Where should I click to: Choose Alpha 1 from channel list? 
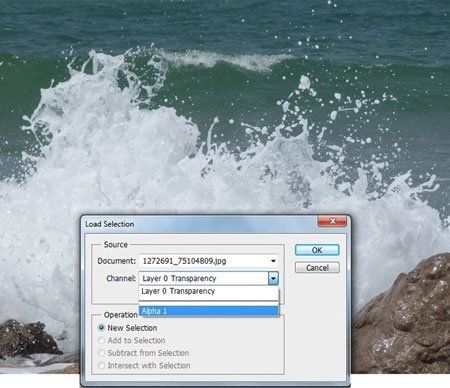[x=209, y=311]
